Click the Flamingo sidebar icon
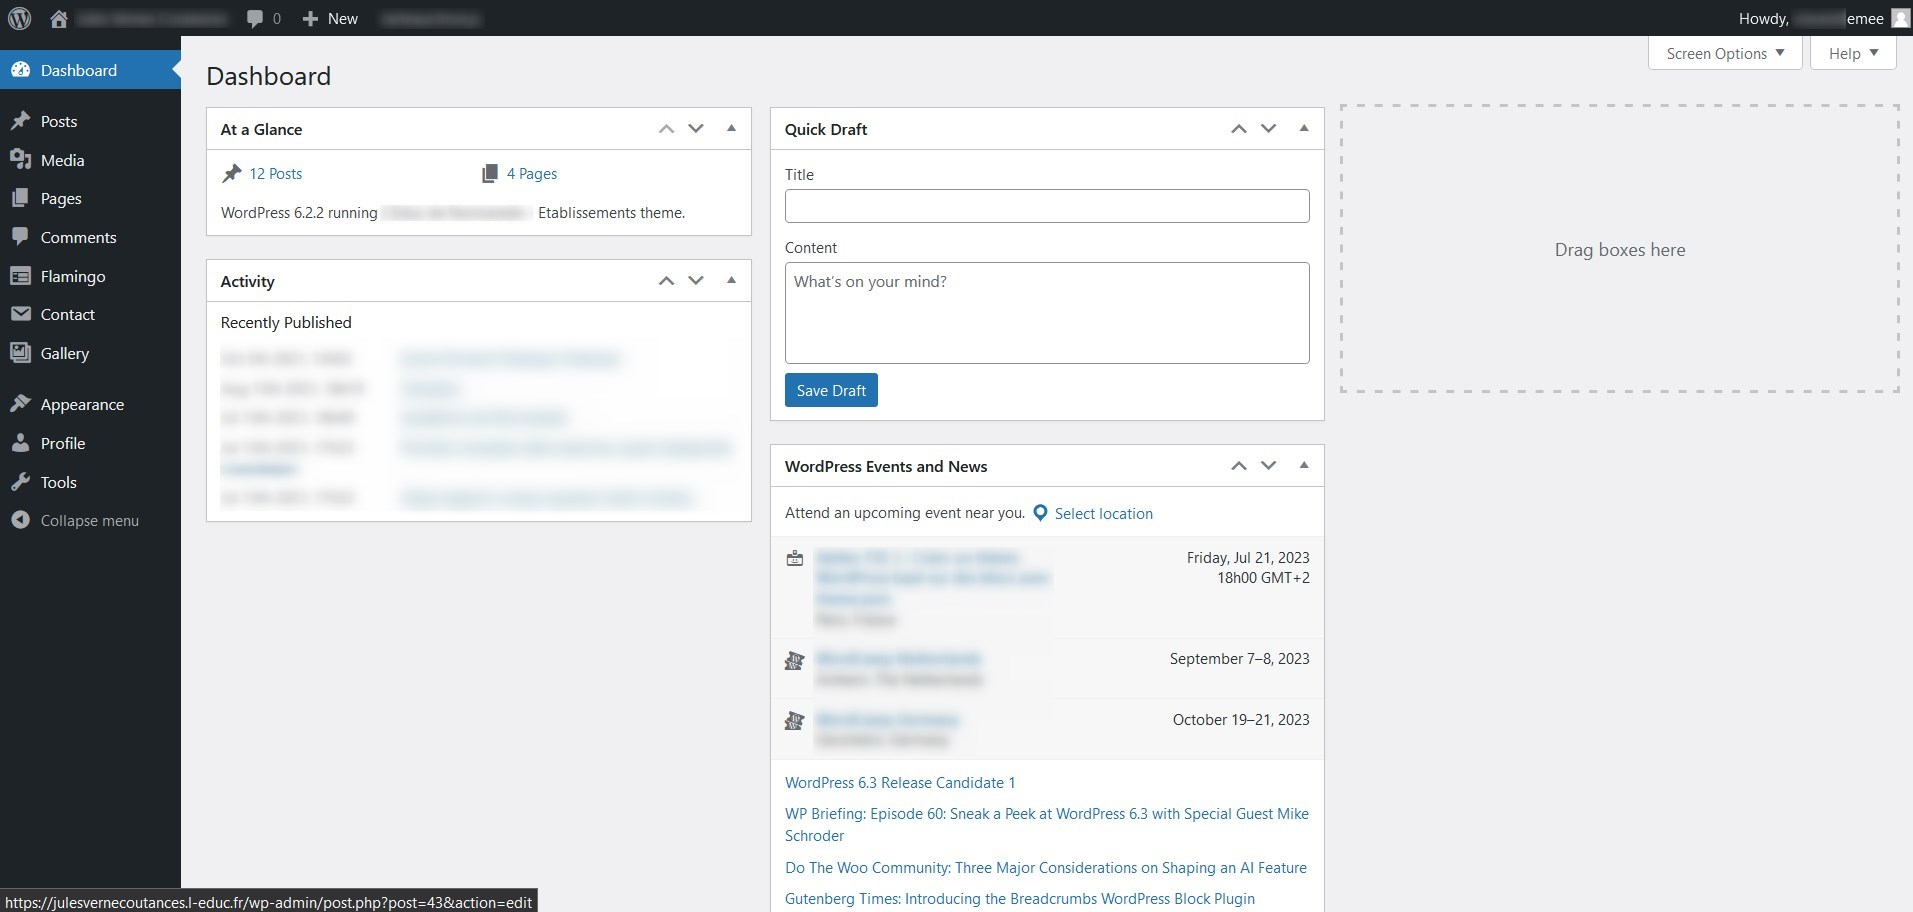Screen dimensions: 1913x912 20,276
